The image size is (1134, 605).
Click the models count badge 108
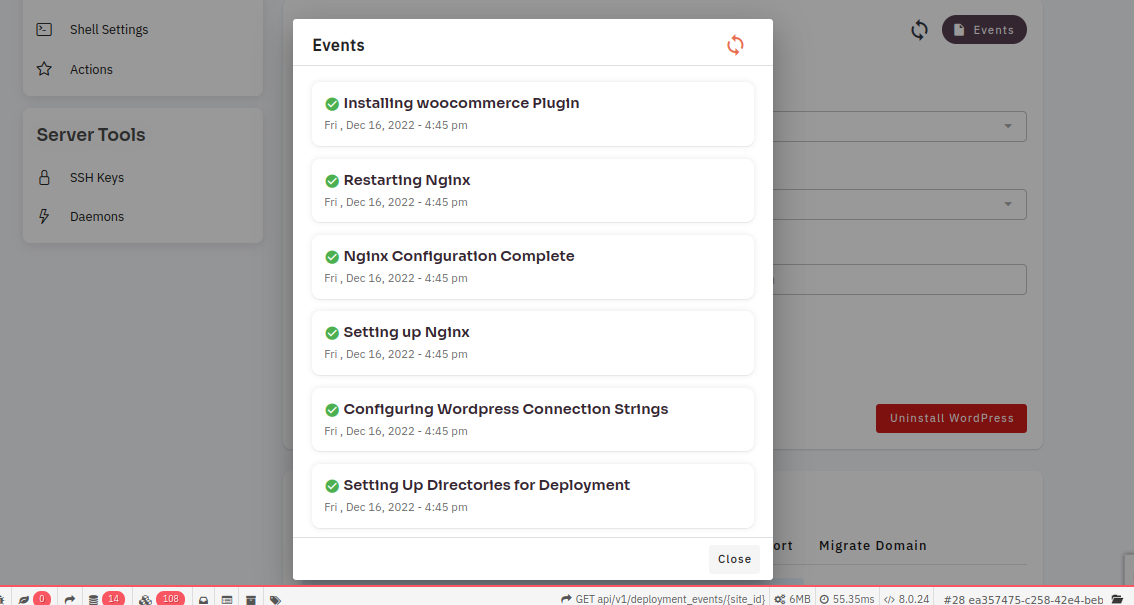170,598
